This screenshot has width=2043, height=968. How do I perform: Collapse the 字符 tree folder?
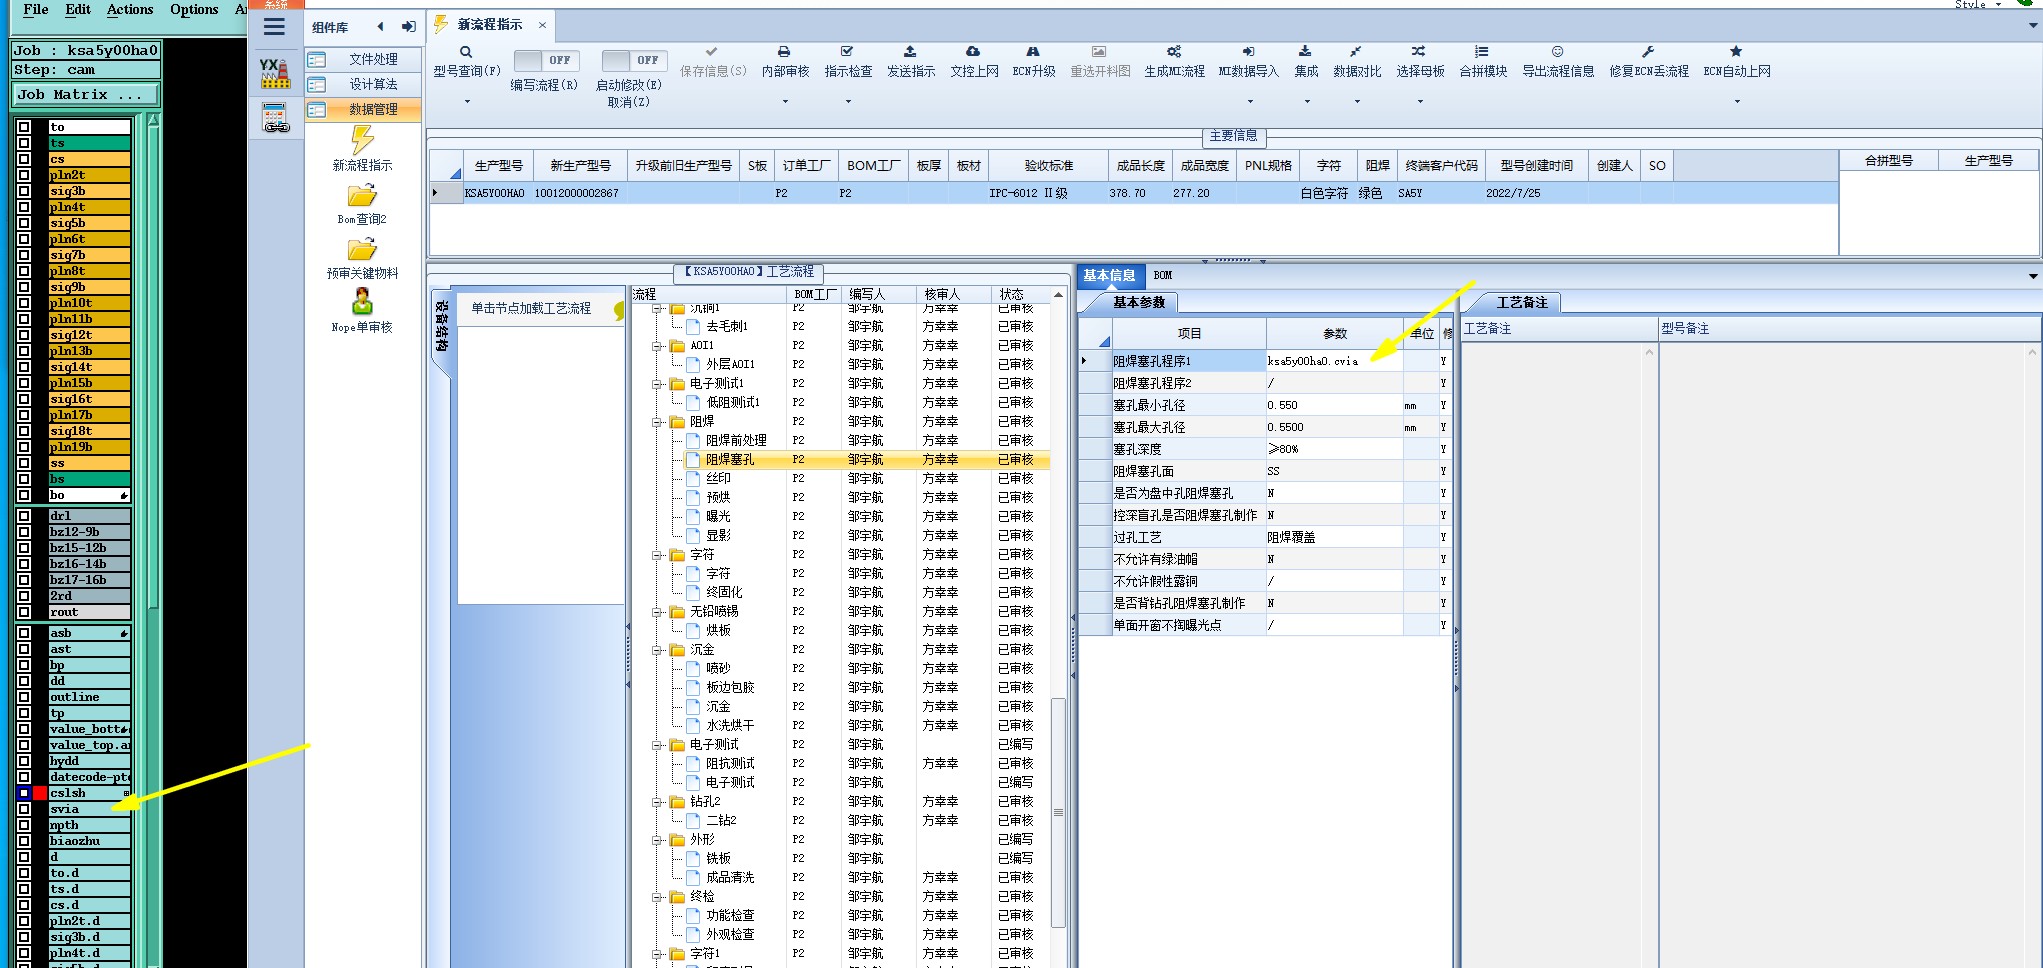point(658,555)
